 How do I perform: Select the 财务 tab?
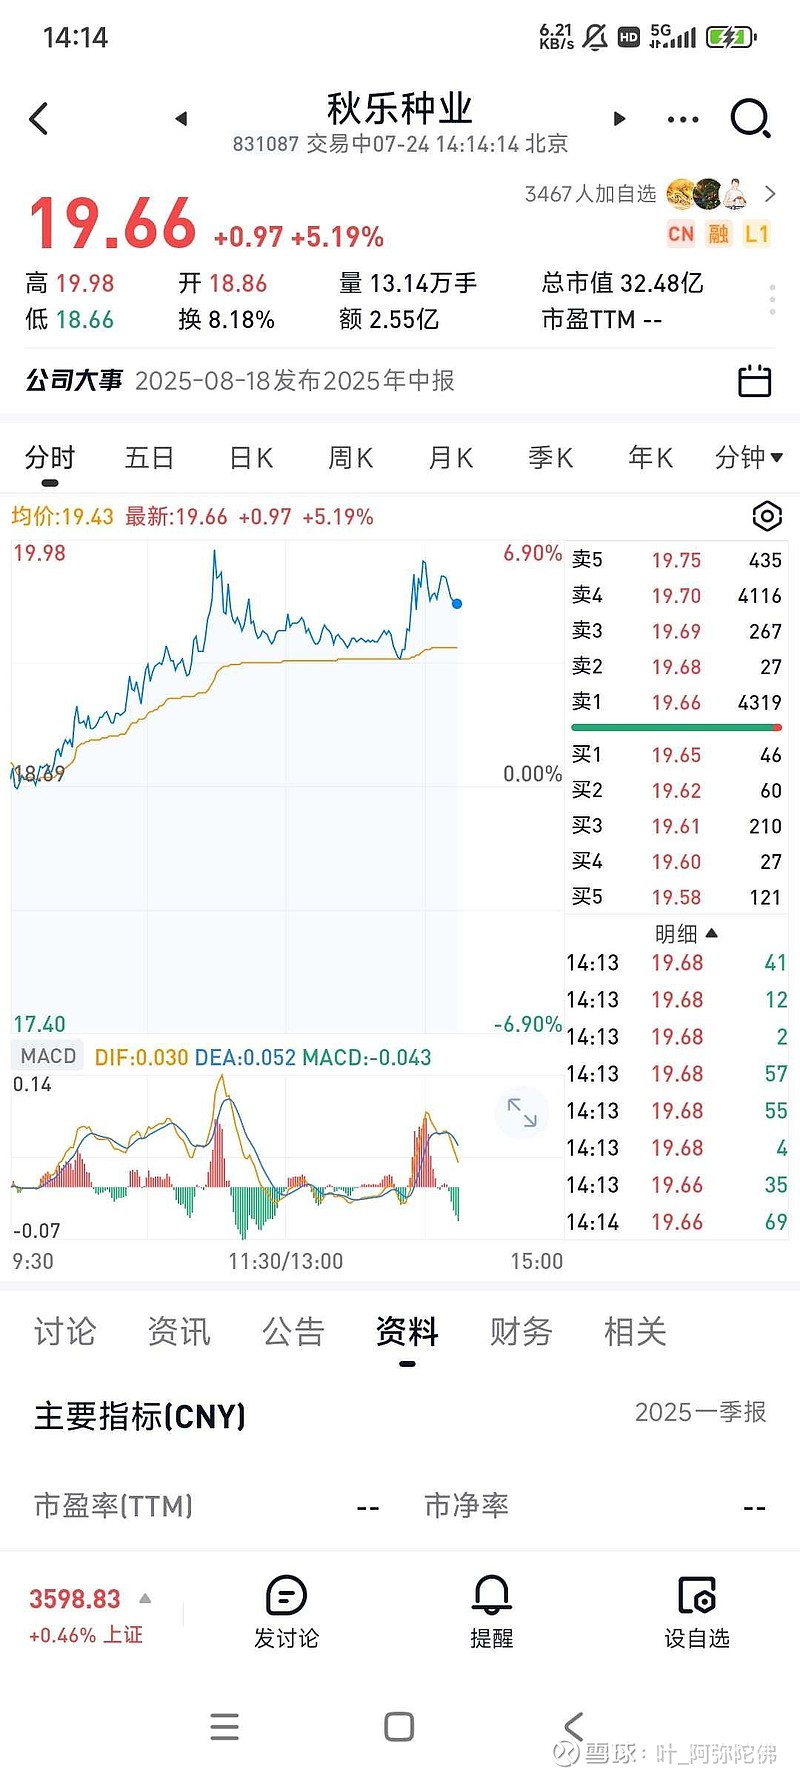[521, 1331]
